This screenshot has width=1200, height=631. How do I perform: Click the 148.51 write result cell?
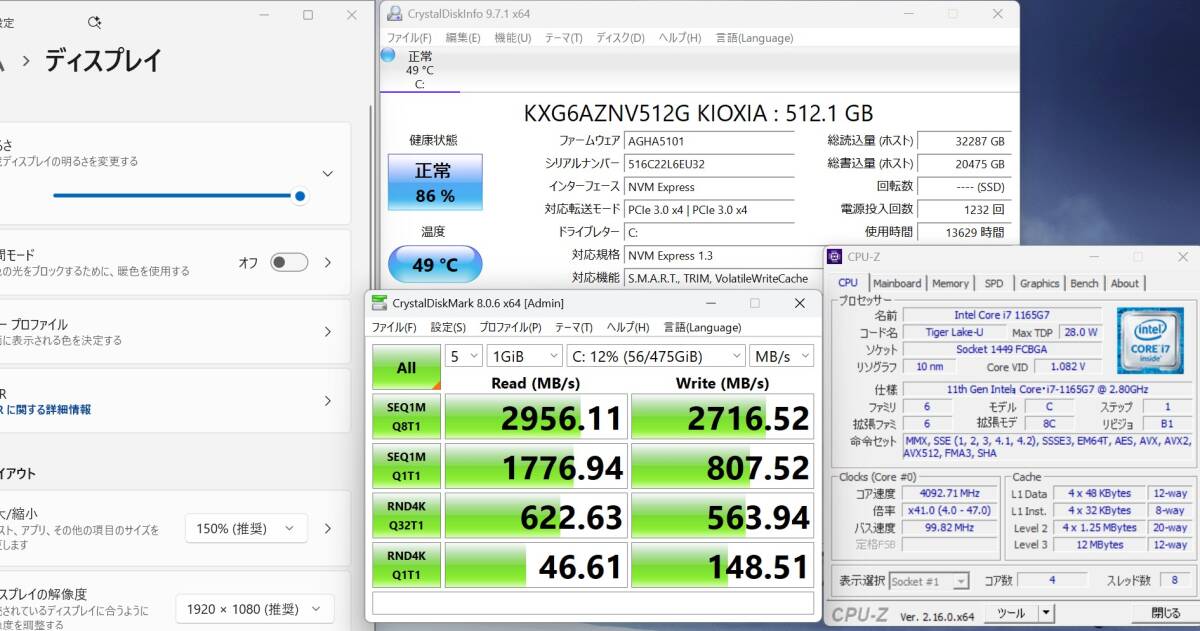point(722,564)
